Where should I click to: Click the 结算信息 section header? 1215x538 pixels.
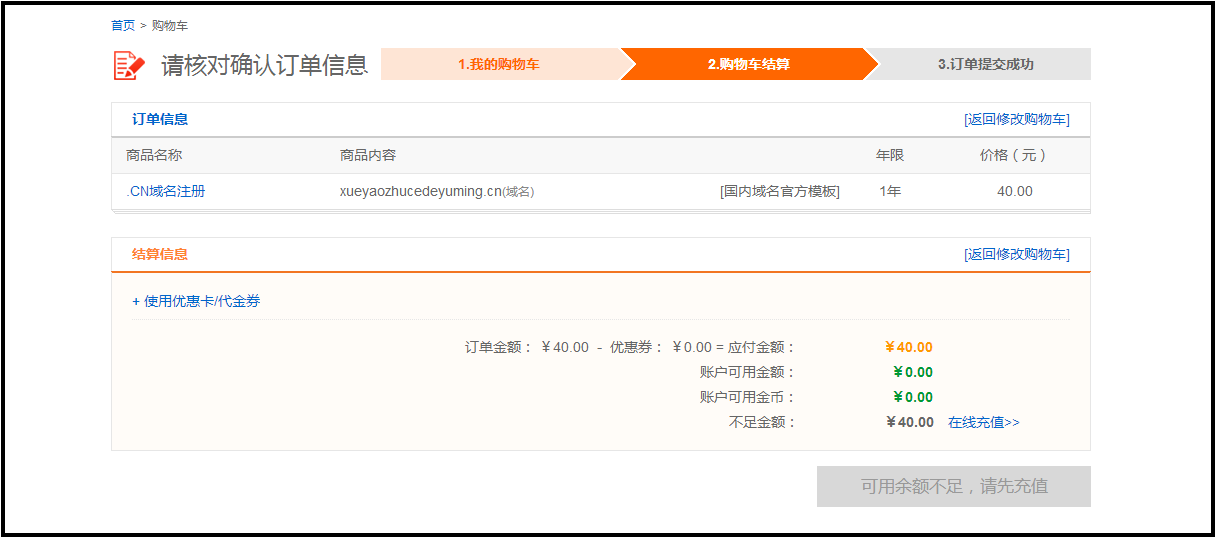pos(160,254)
